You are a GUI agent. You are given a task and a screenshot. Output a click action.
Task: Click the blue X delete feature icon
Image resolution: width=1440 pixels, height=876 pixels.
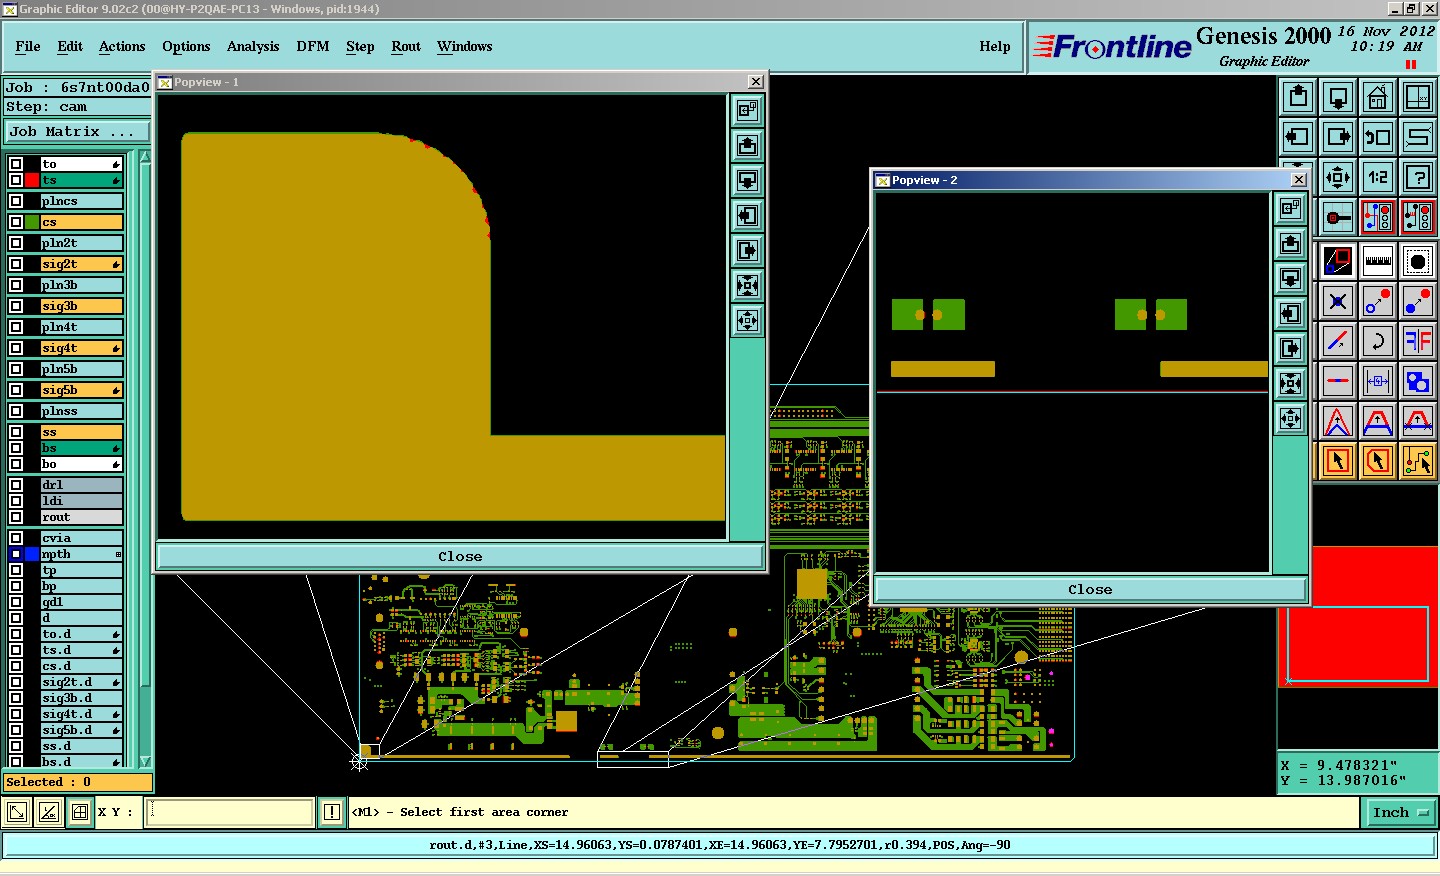[1338, 301]
